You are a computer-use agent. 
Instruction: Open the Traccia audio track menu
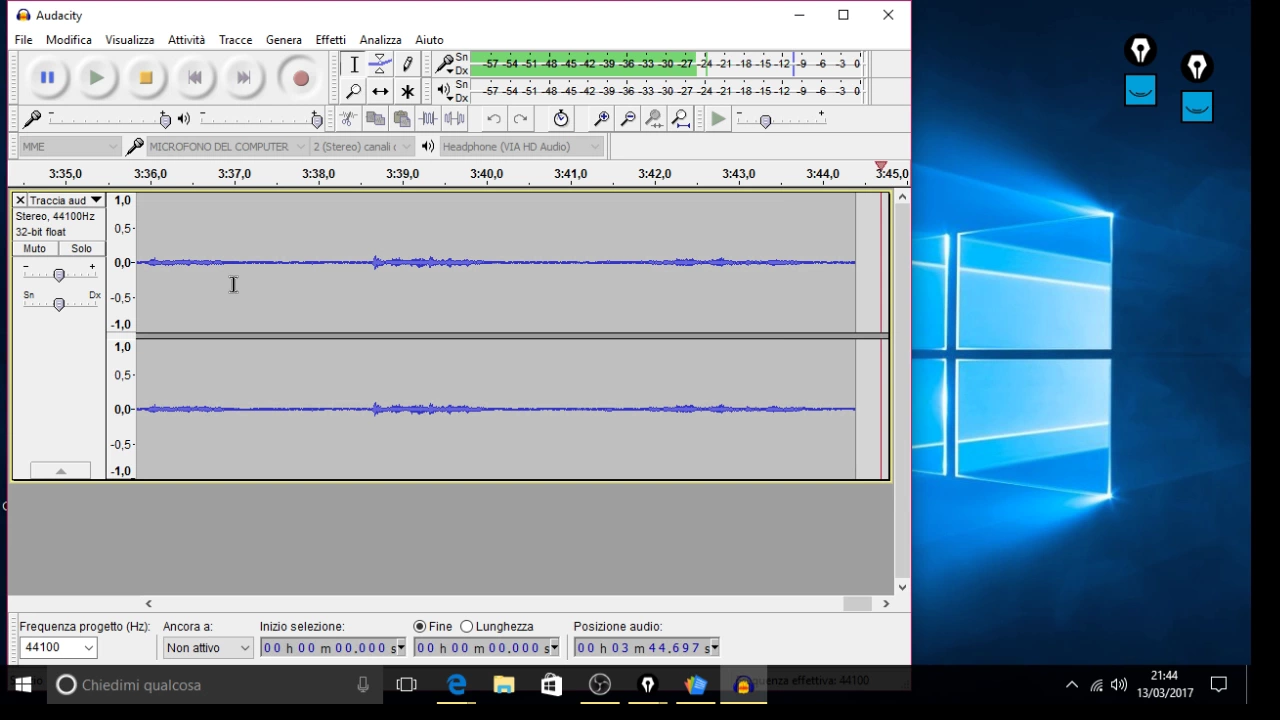tap(66, 200)
